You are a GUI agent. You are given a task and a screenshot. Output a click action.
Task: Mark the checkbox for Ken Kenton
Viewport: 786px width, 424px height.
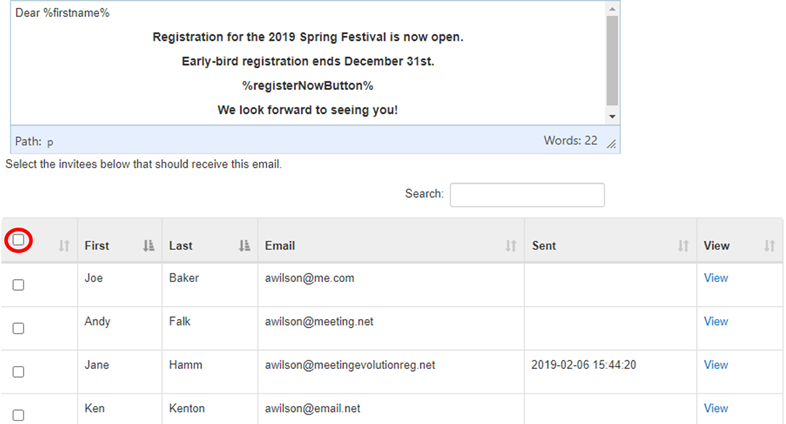18,414
